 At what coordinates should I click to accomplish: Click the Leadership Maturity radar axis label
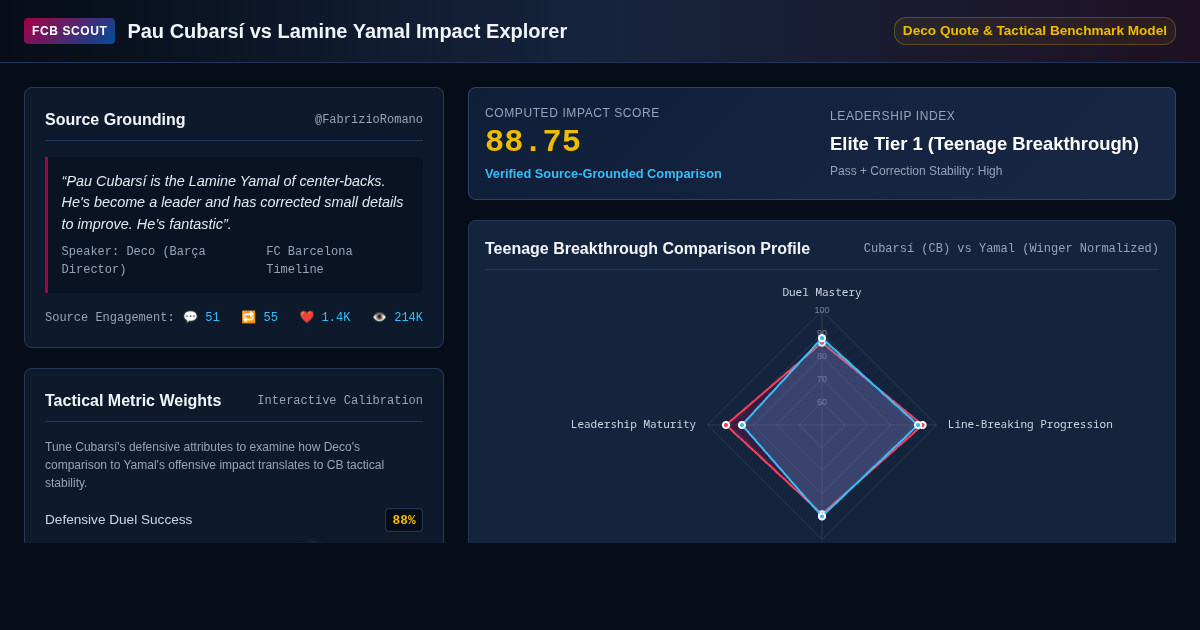point(633,425)
